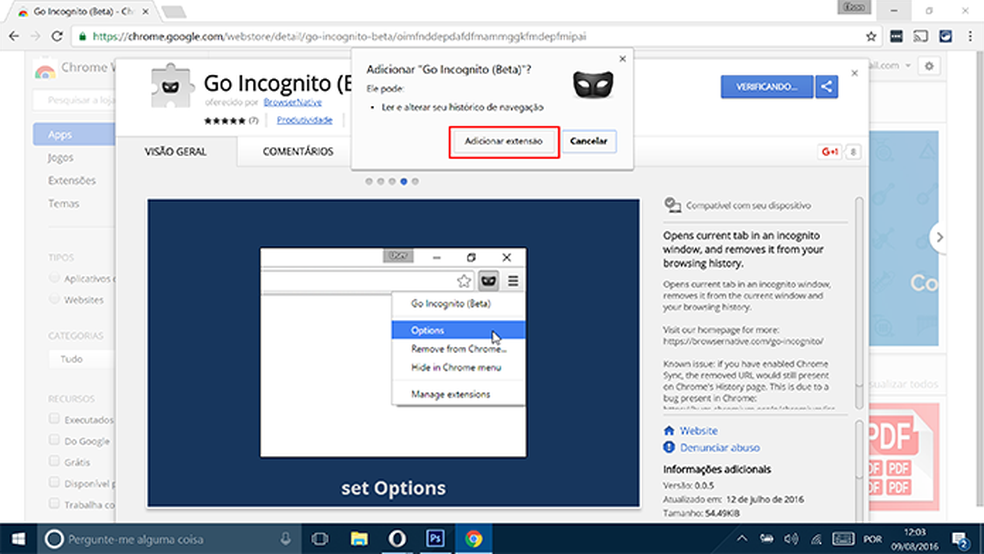This screenshot has height=554, width=984.
Task: Bookmark this page with star icon
Action: point(871,36)
